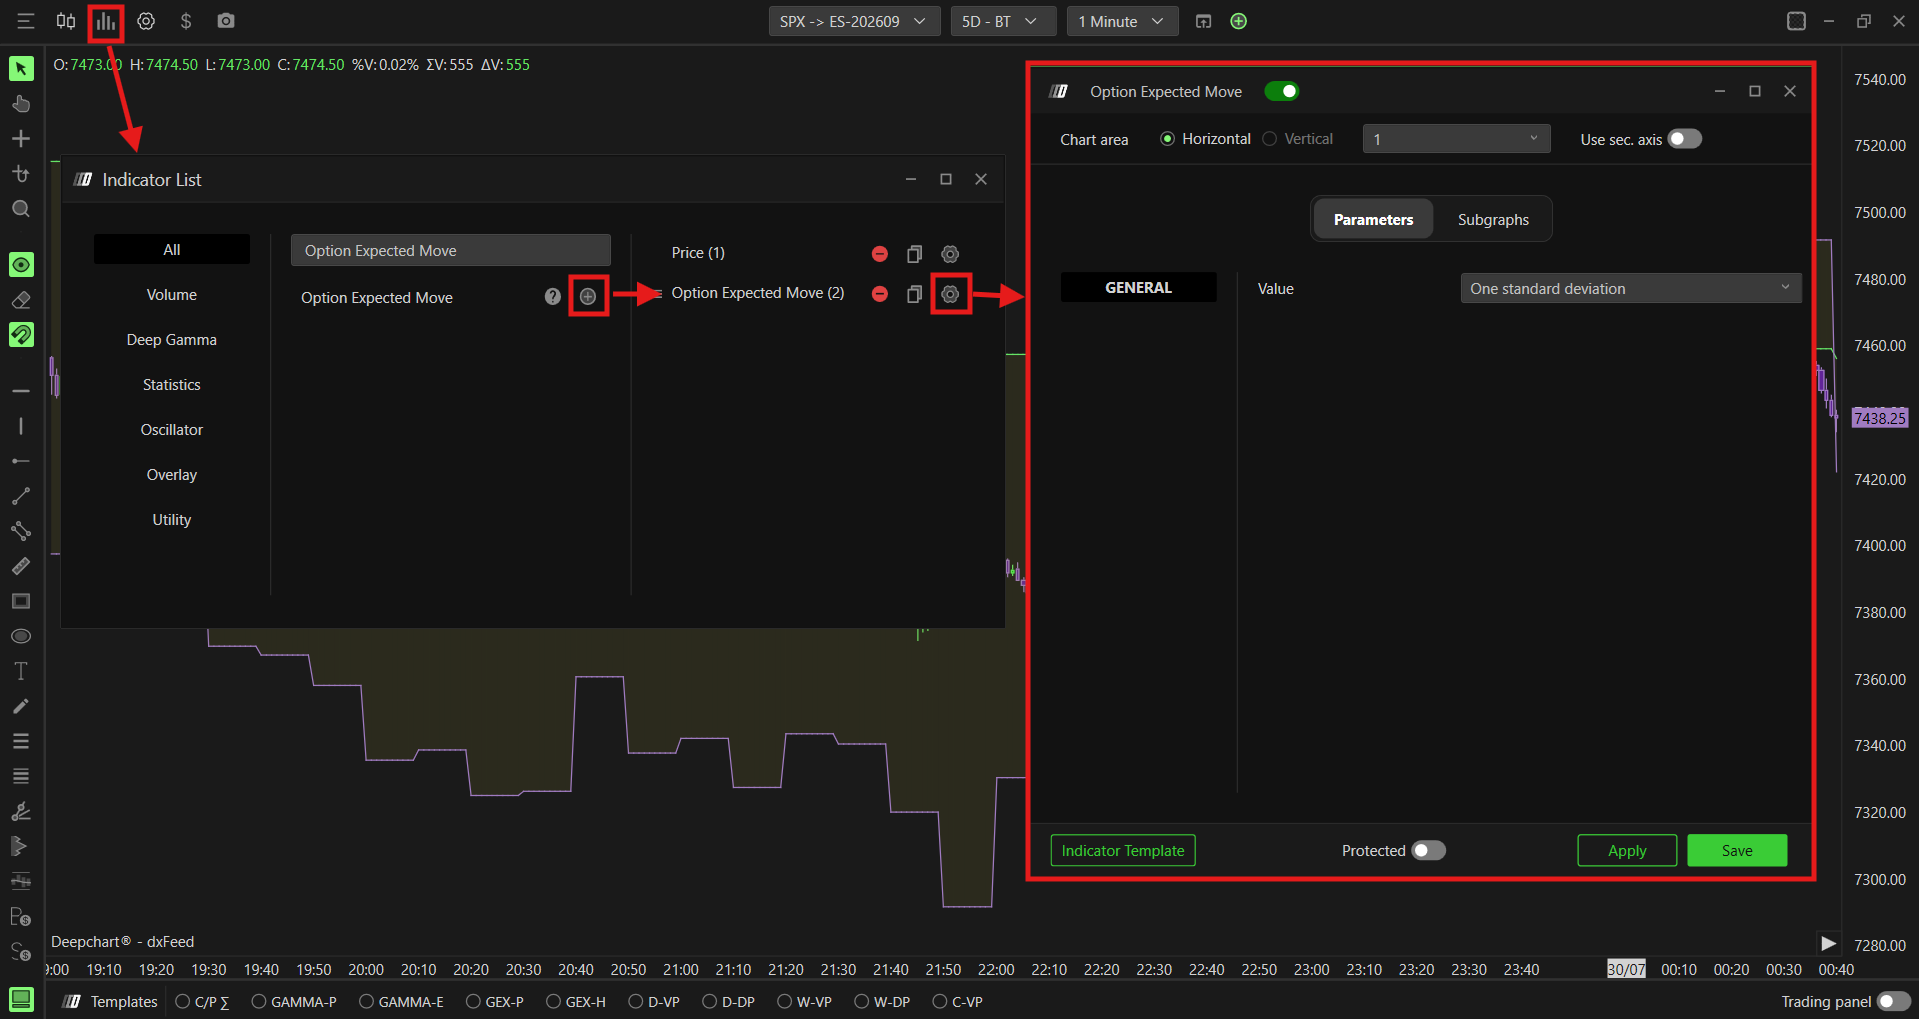Image resolution: width=1919 pixels, height=1019 pixels.
Task: Select the Volume indicator category
Action: coord(172,294)
